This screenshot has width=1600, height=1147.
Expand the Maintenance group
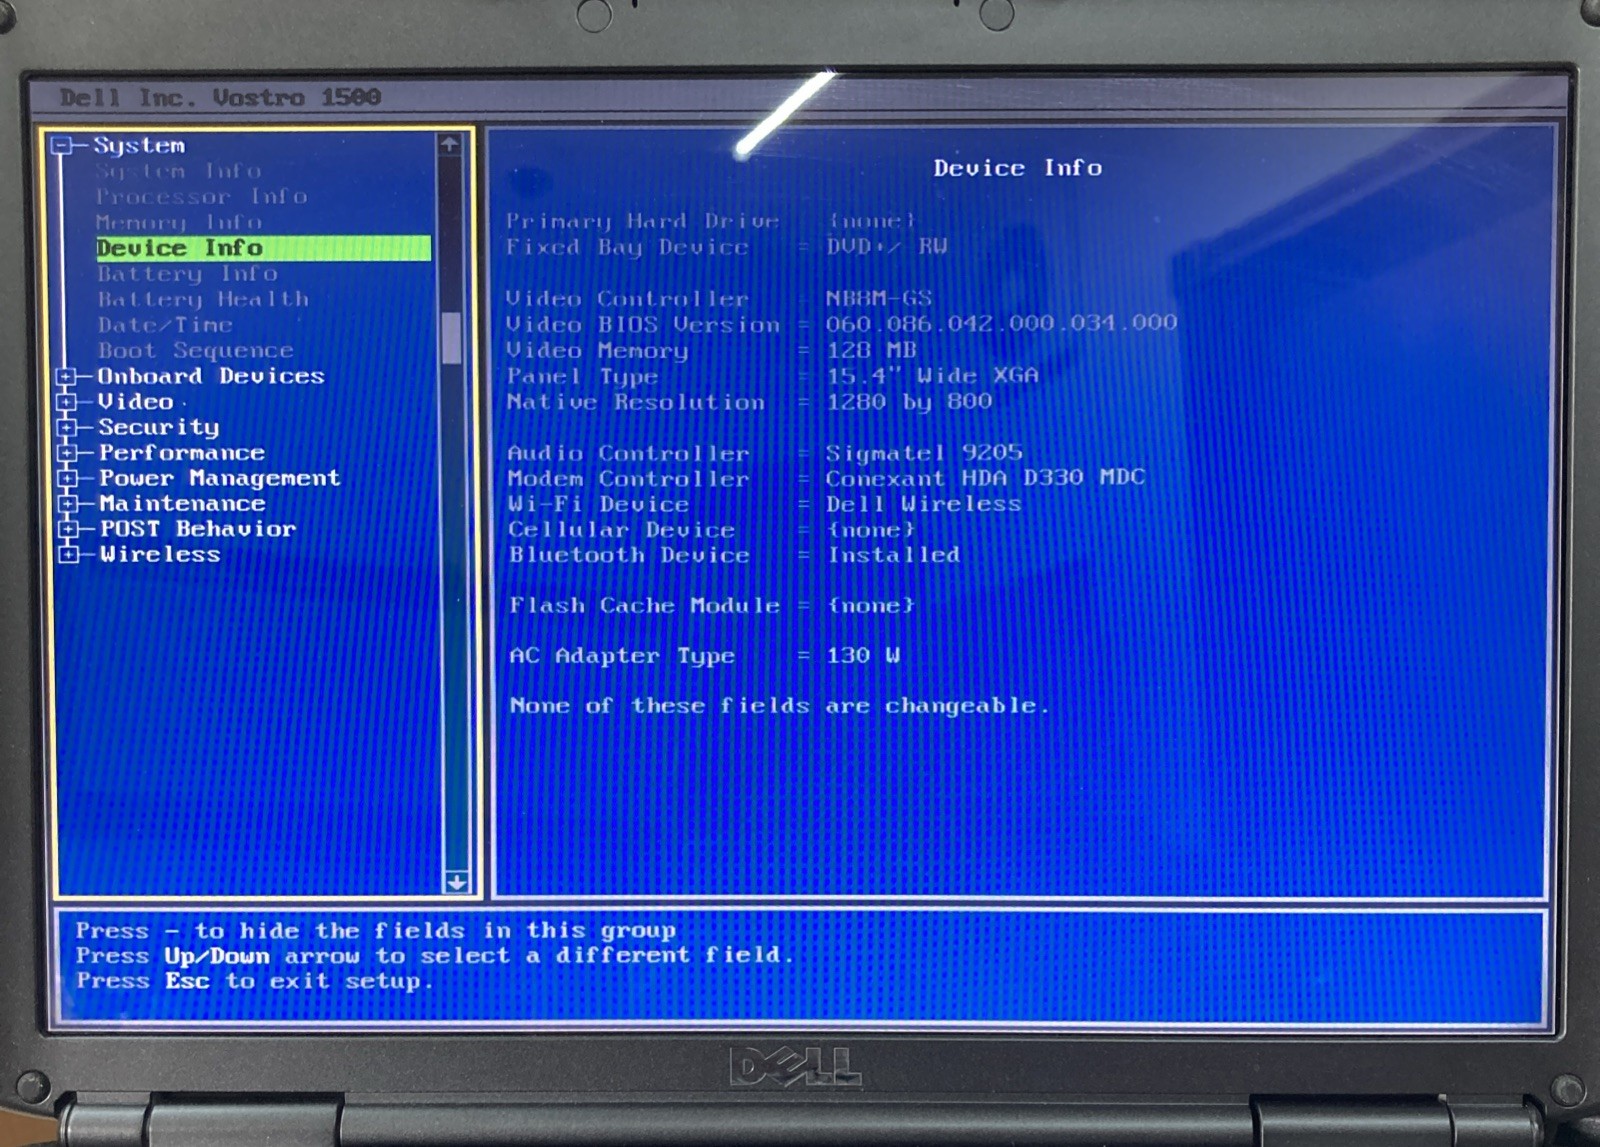point(68,504)
